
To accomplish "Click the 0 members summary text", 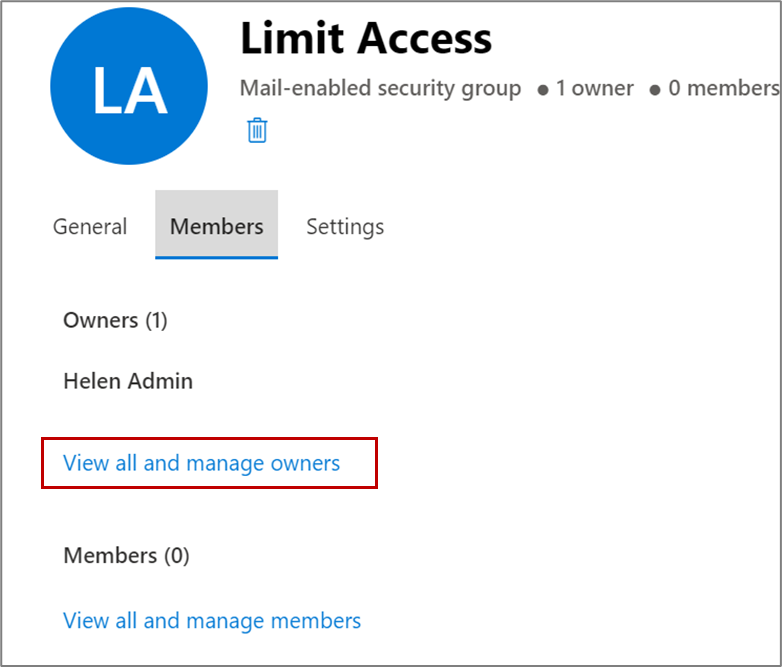I will click(723, 89).
